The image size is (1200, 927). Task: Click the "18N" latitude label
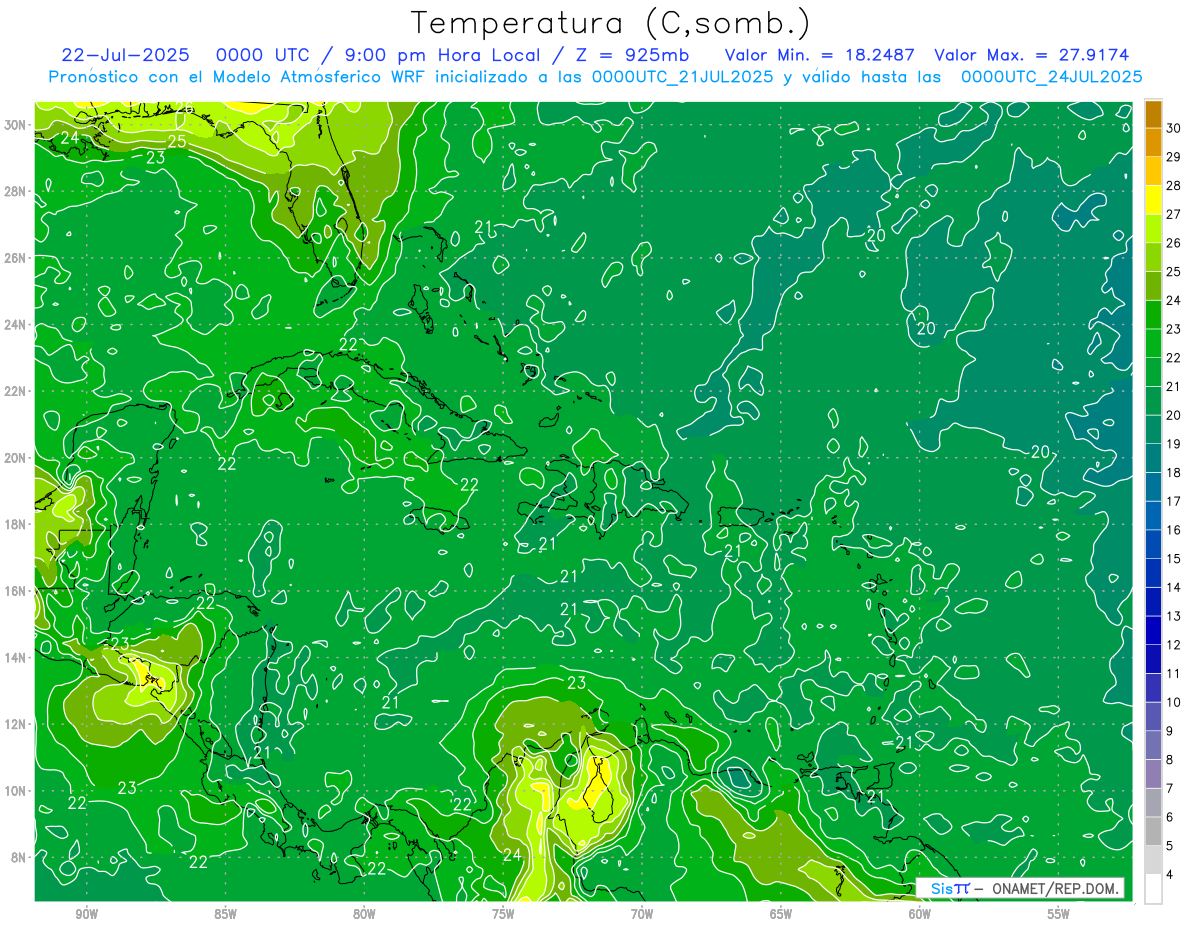[x=16, y=524]
